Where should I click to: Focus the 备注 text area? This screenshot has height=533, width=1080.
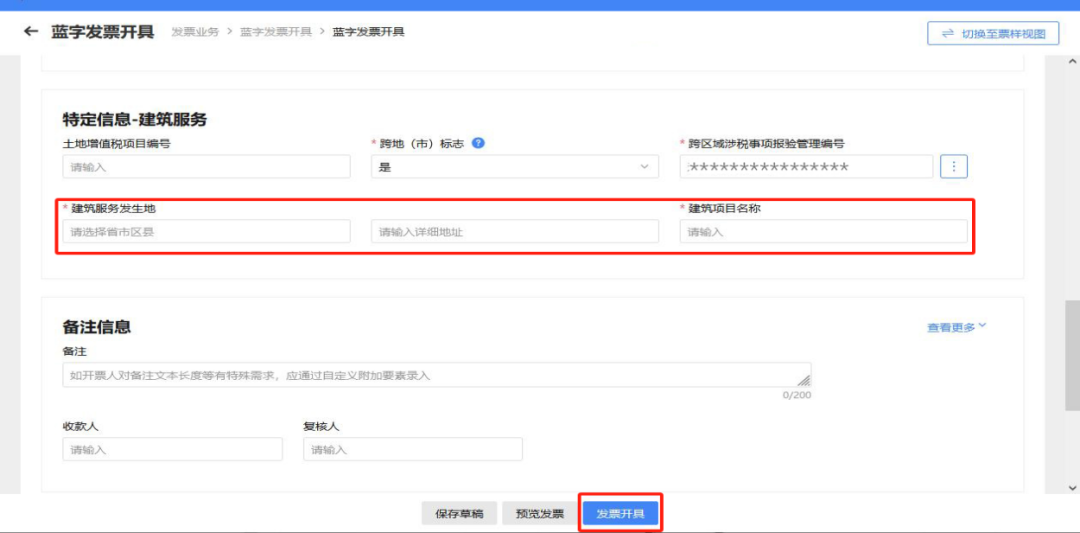tap(437, 375)
